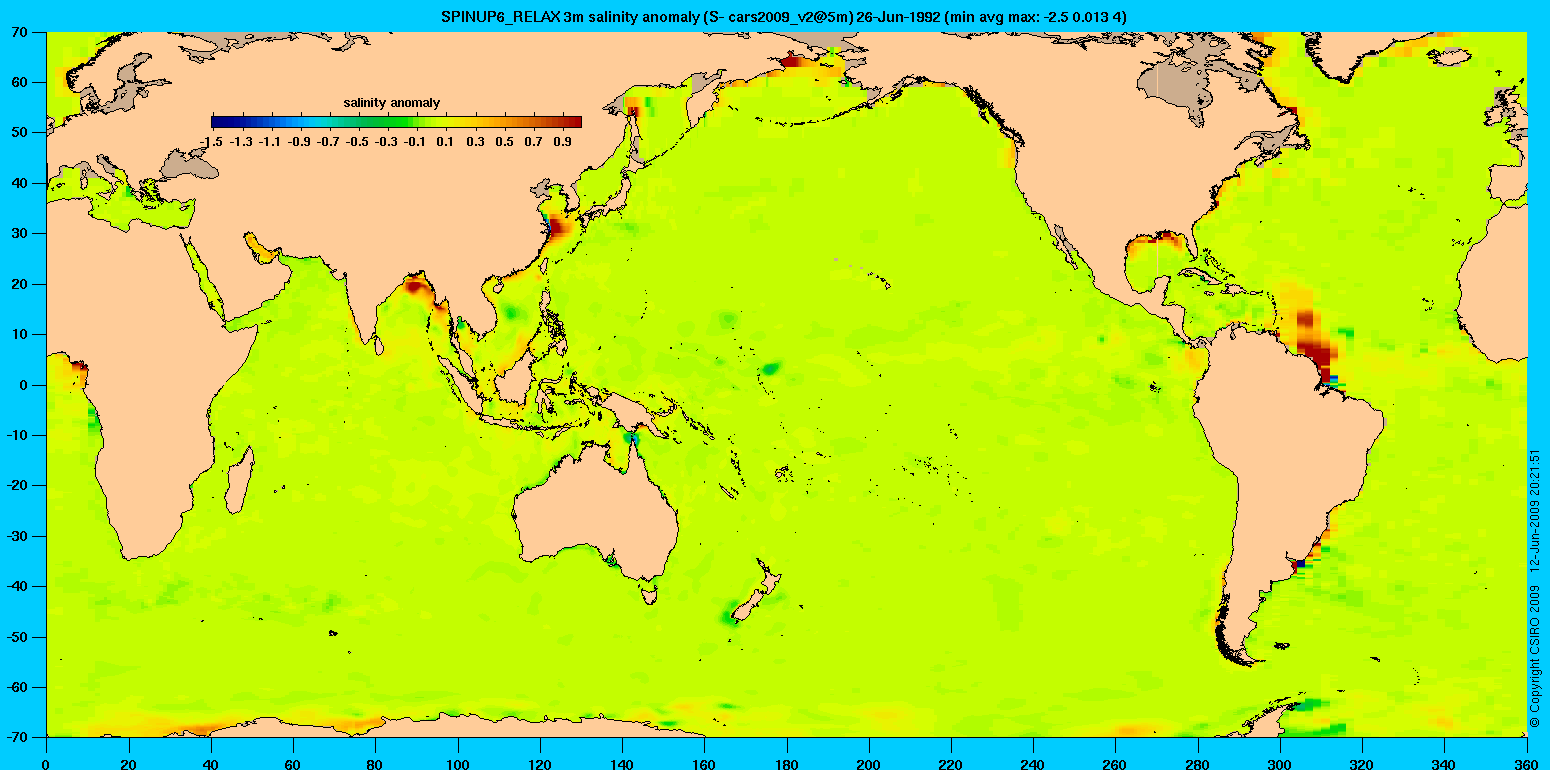
Task: Click the 0.1 colorbar tick label
Action: (446, 143)
